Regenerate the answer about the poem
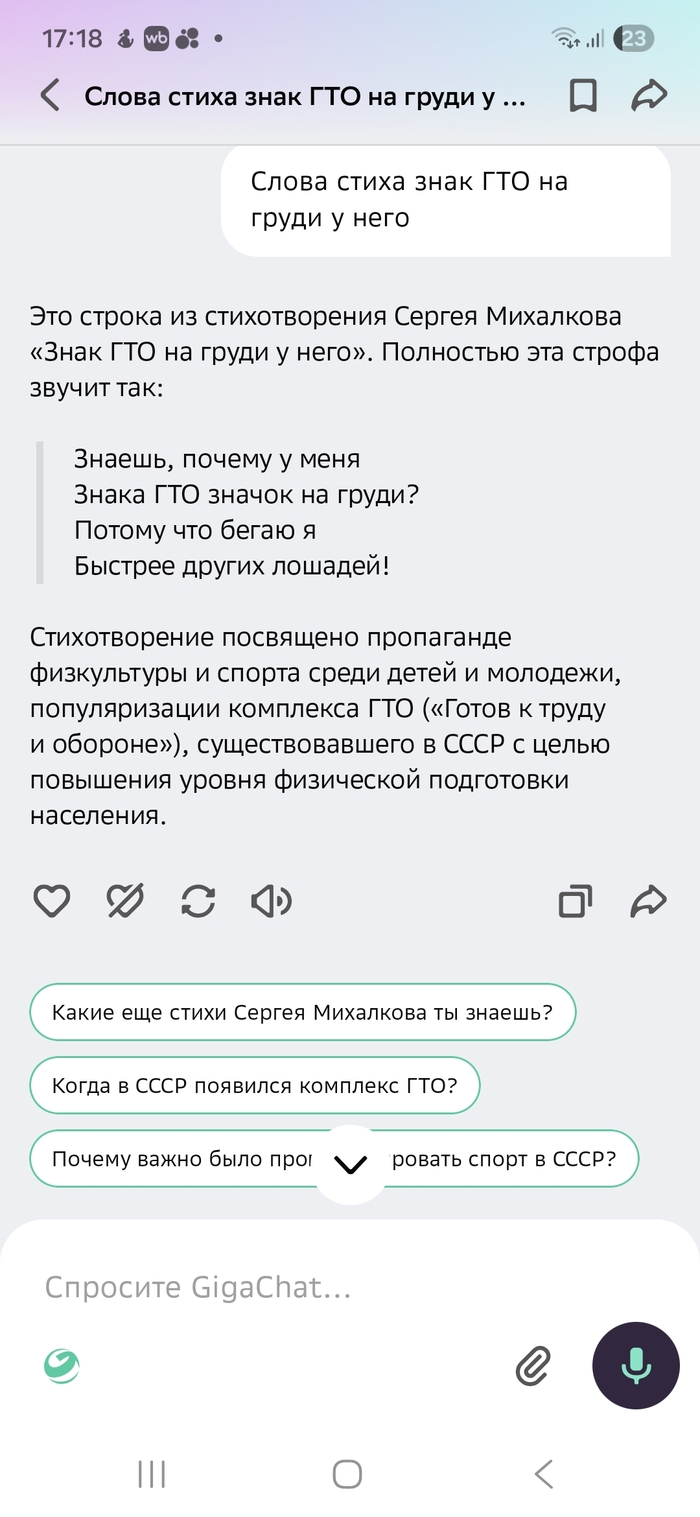The width and height of the screenshot is (700, 1517). 197,901
